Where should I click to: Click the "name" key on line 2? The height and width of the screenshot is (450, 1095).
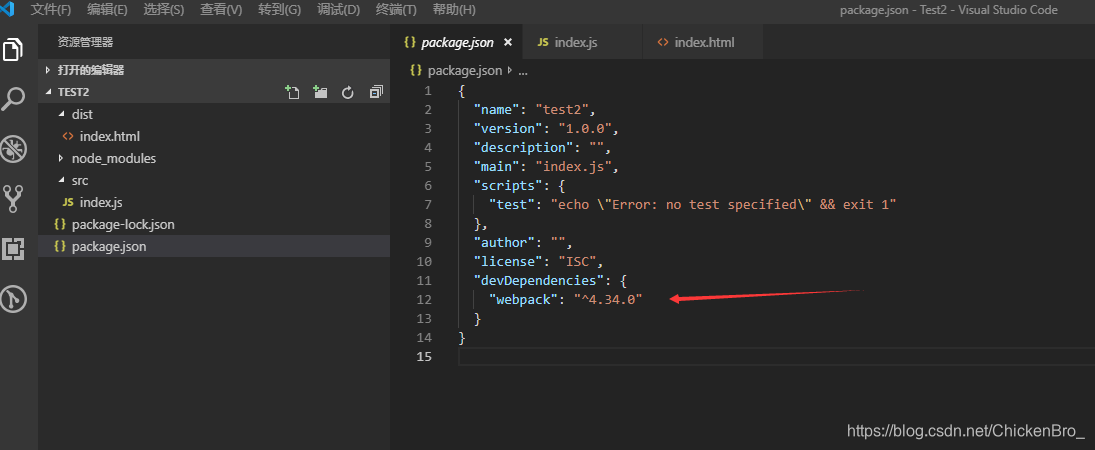pyautogui.click(x=497, y=110)
